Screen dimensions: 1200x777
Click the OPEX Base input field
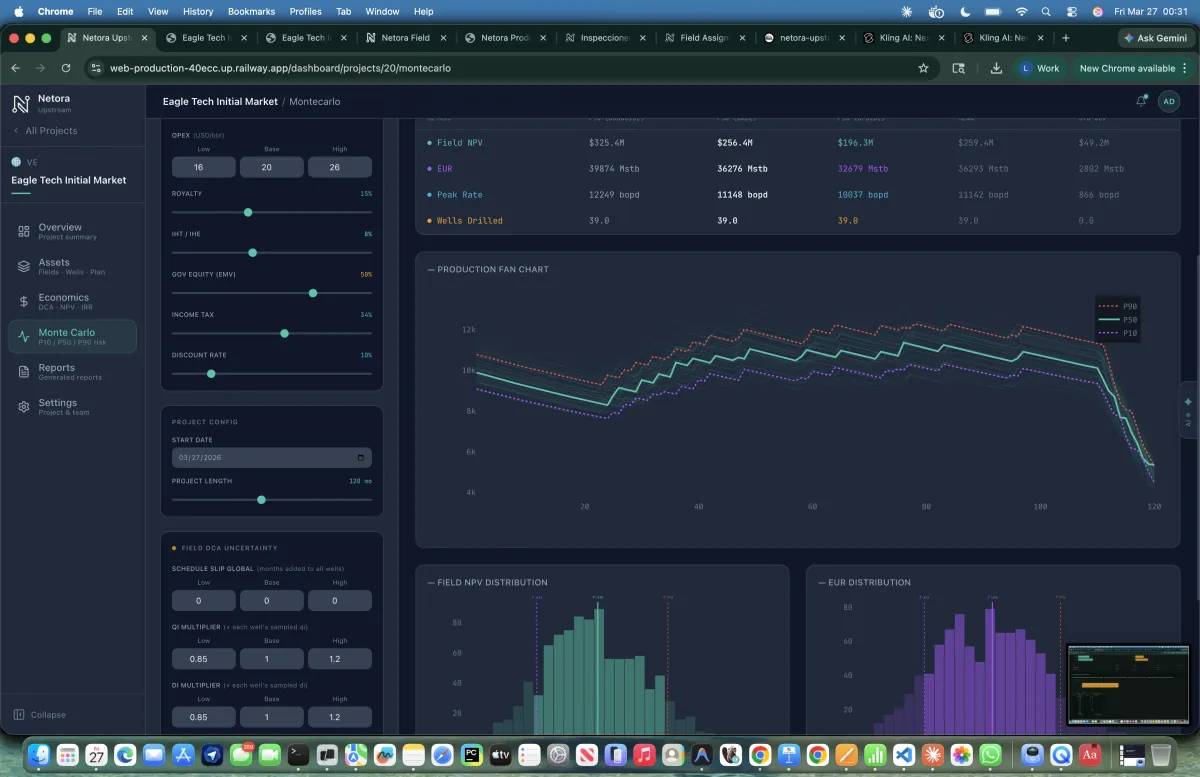(x=271, y=167)
